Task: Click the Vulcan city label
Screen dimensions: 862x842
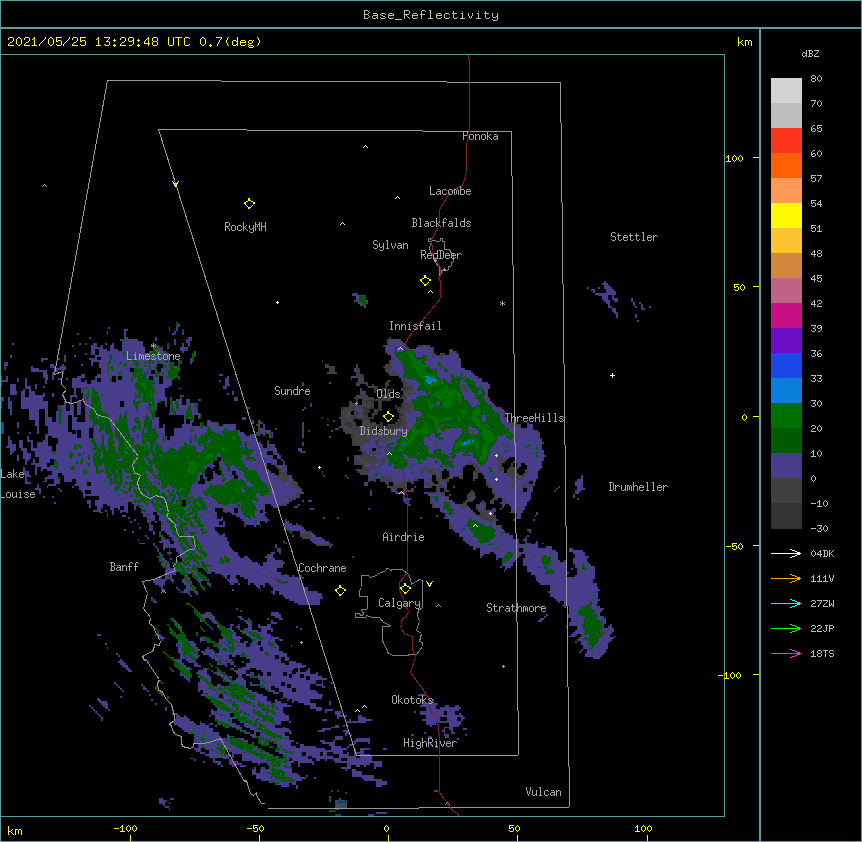Action: (543, 792)
